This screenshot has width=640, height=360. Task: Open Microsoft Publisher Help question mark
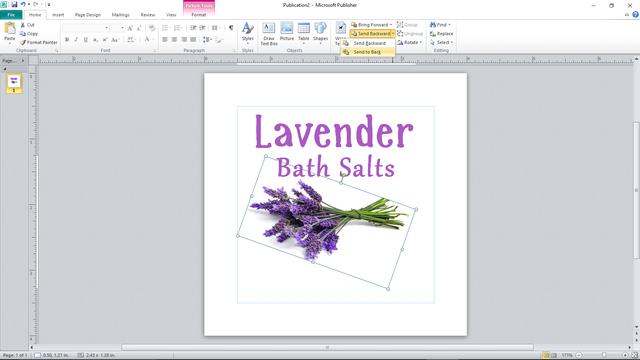pyautogui.click(x=636, y=14)
